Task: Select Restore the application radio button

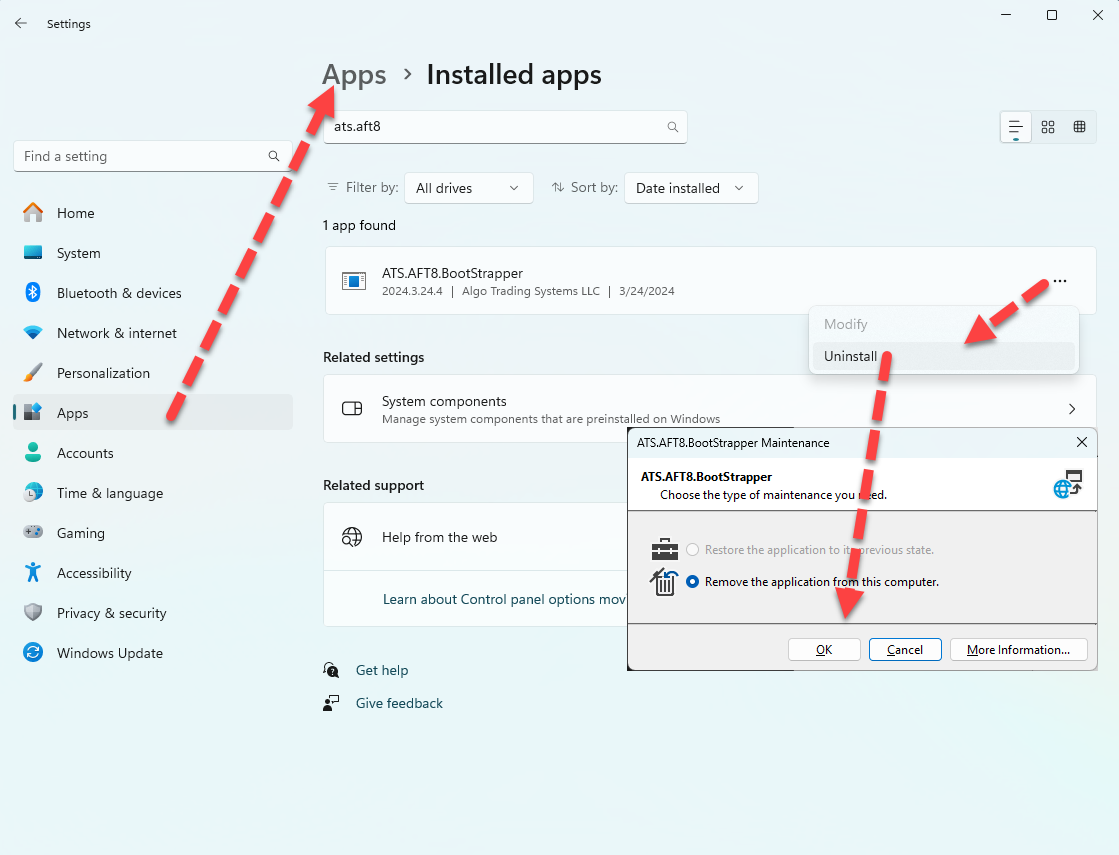Action: [692, 550]
